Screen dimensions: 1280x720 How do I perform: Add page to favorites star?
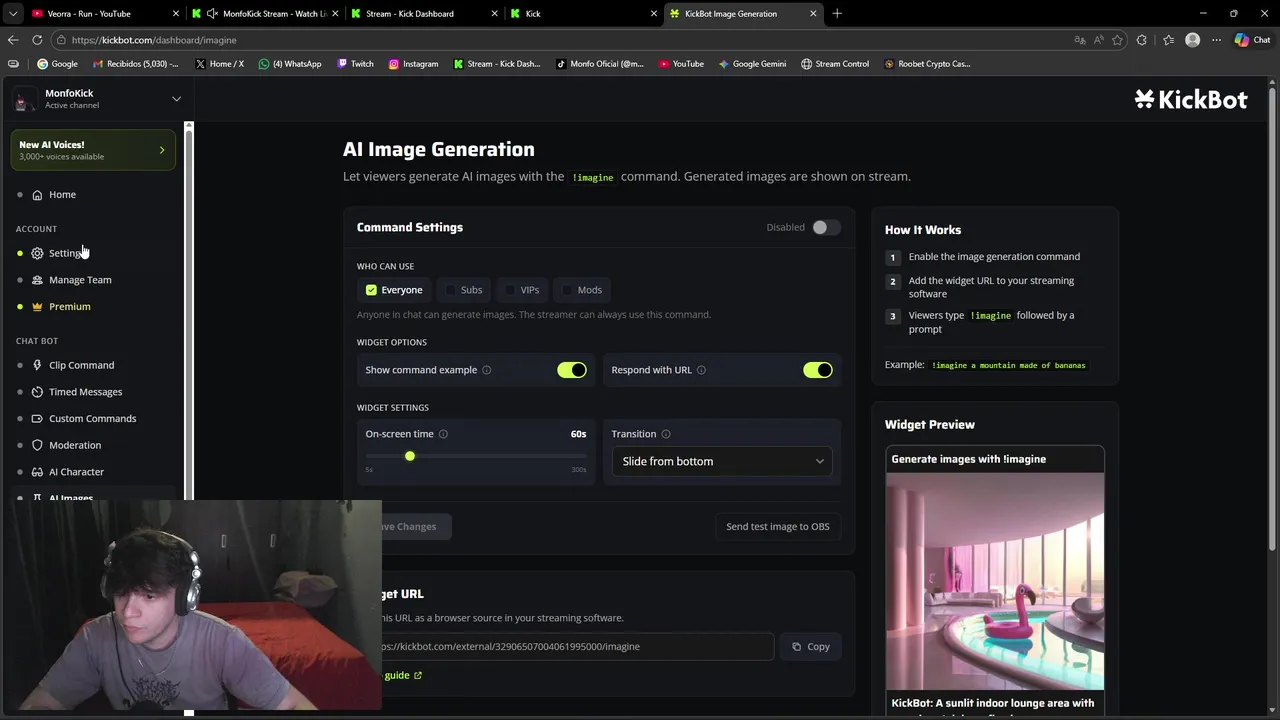[x=1117, y=40]
